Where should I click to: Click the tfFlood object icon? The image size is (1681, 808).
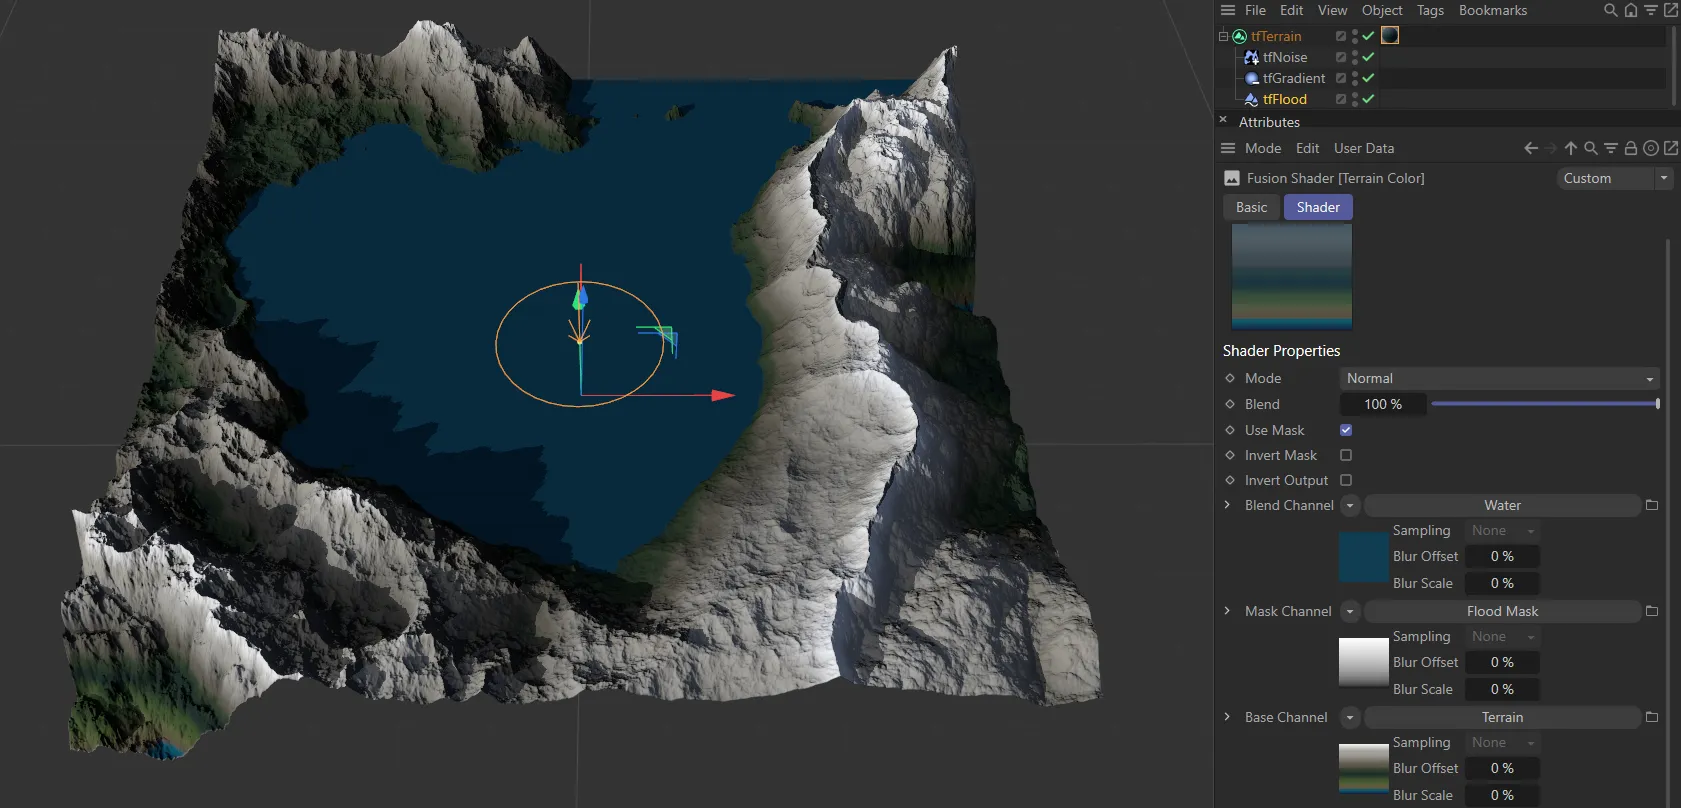1251,100
